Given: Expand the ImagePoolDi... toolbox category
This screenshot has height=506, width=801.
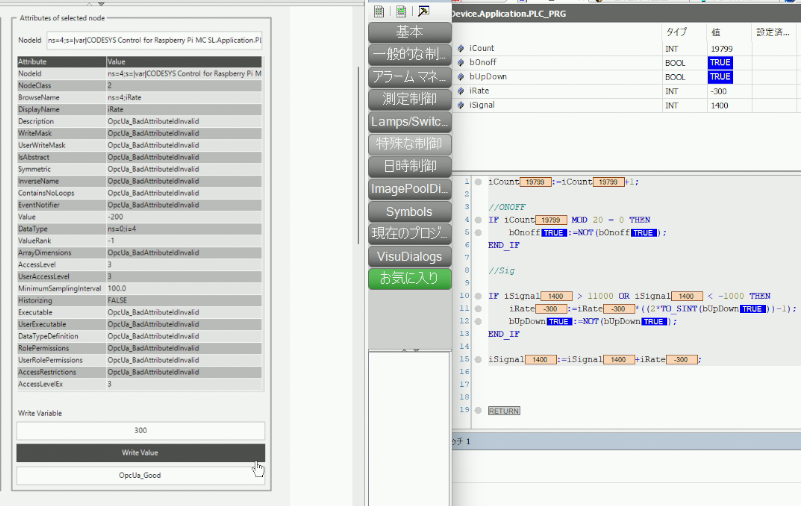Looking at the screenshot, I should (410, 189).
